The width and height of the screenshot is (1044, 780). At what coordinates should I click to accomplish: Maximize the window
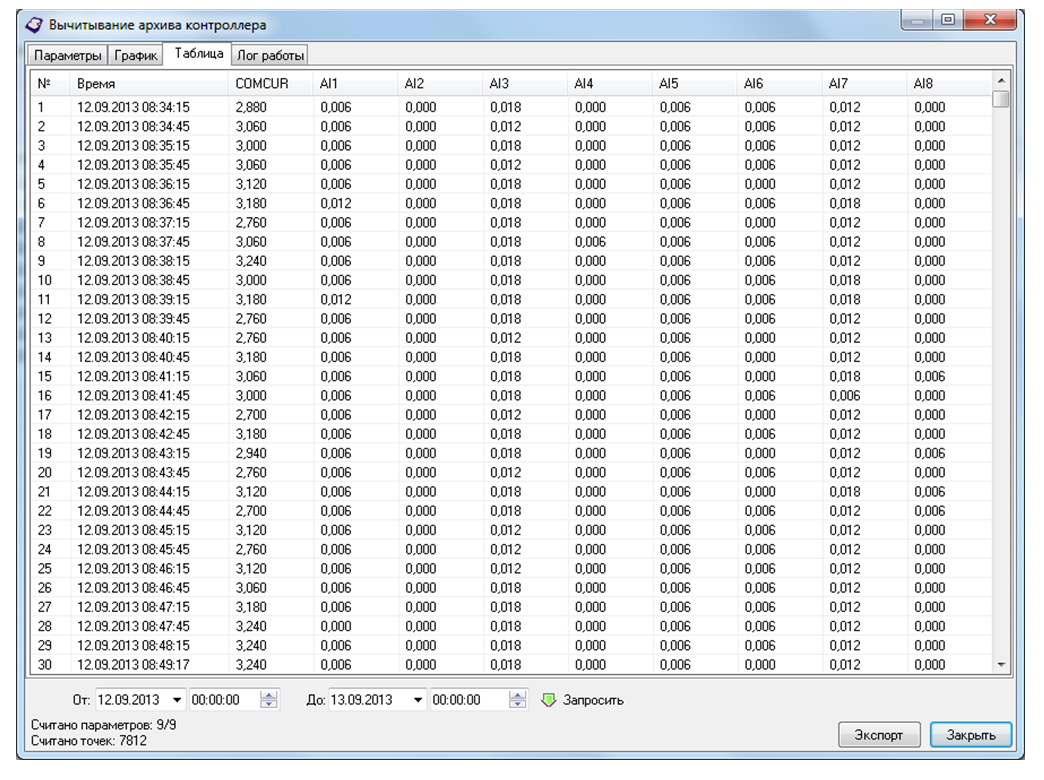(947, 20)
